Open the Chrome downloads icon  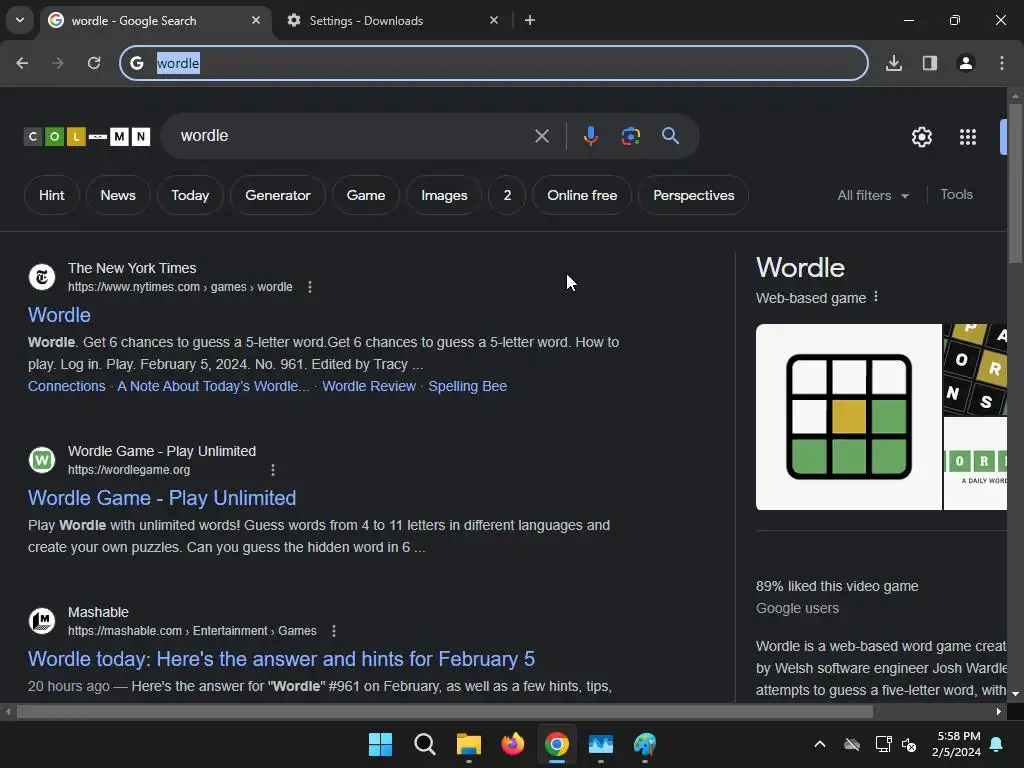894,63
